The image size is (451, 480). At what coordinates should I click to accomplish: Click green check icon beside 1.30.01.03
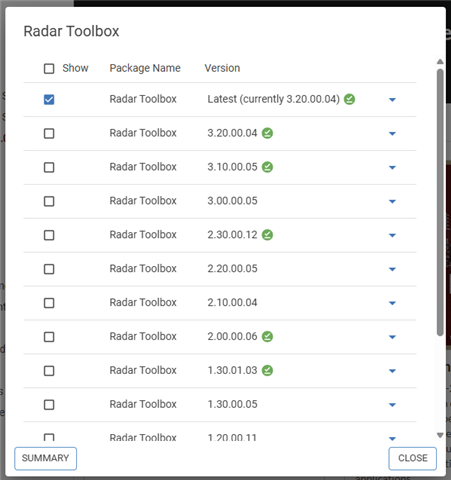[267, 370]
